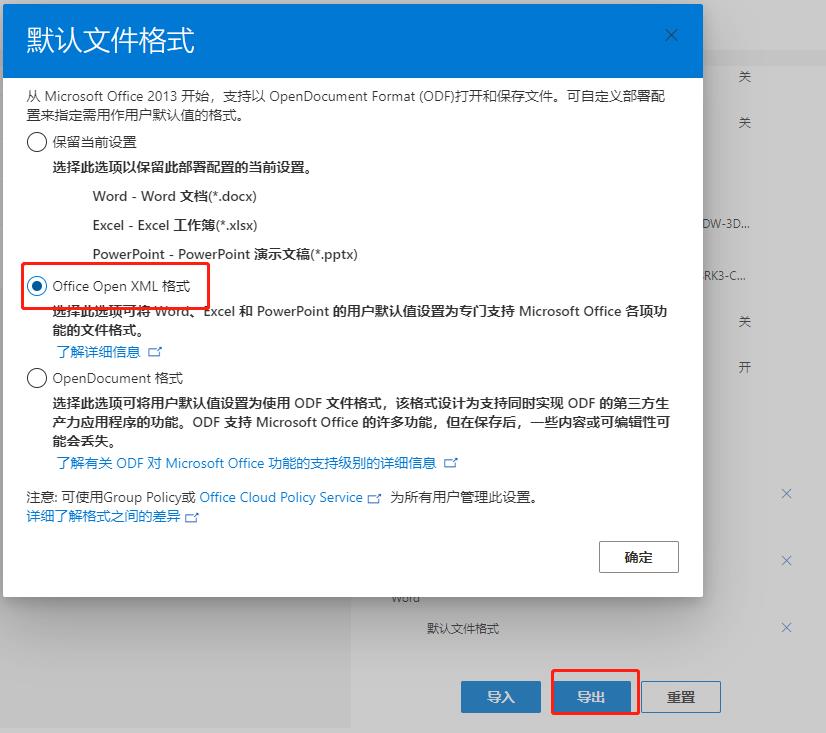Open the 详细了解格式之间的差异 link
Screen dimensions: 826x733
pyautogui.click(x=103, y=516)
